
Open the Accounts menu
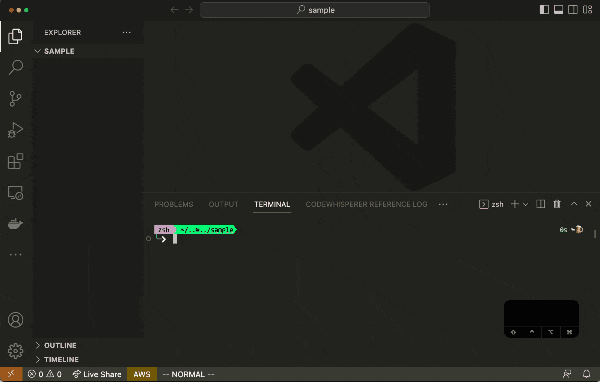pos(15,320)
